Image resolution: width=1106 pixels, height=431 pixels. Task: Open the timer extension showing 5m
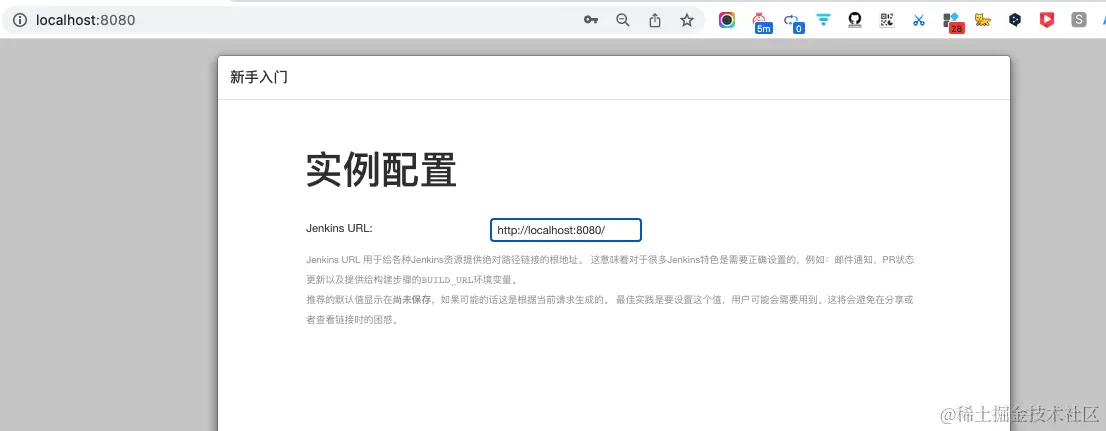(760, 22)
